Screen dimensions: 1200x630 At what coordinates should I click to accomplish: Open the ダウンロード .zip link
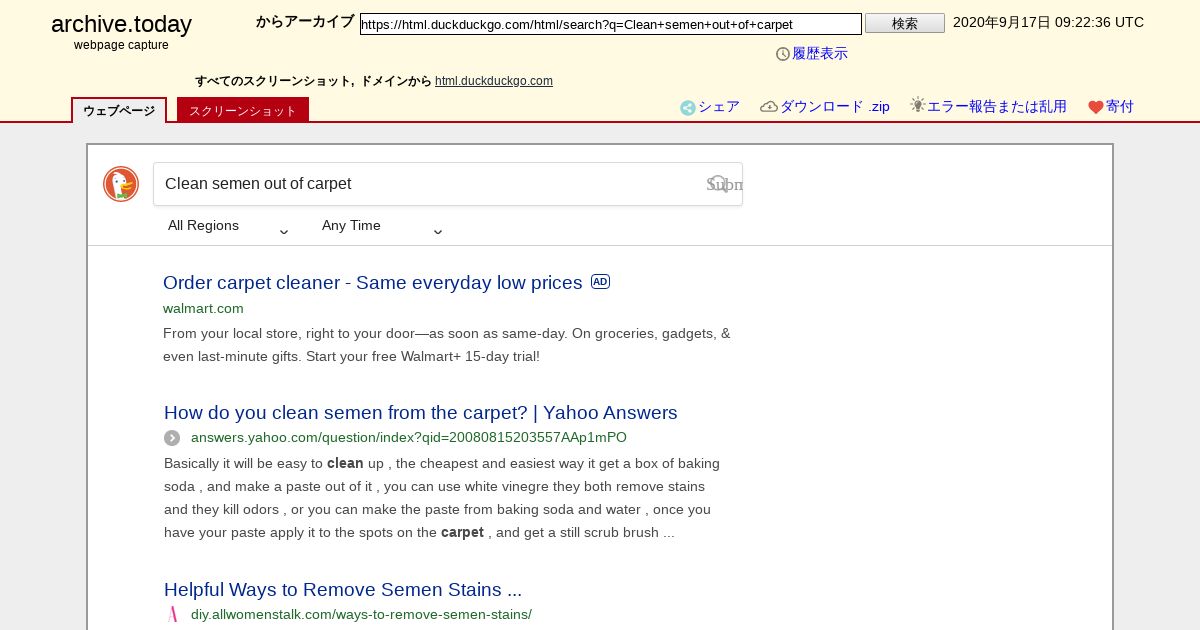coord(835,107)
